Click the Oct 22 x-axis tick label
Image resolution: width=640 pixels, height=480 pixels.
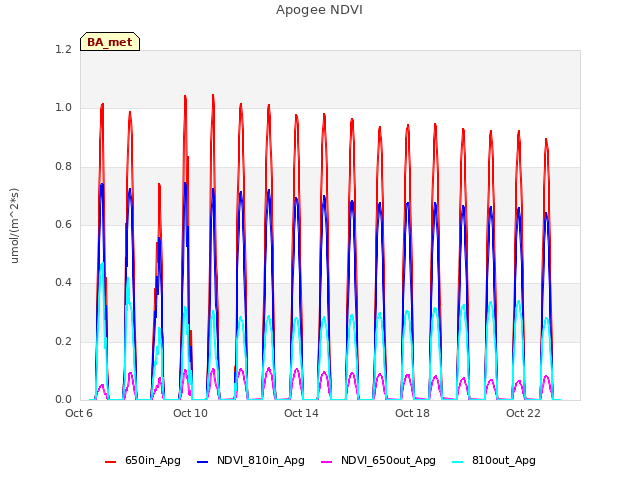click(x=523, y=413)
